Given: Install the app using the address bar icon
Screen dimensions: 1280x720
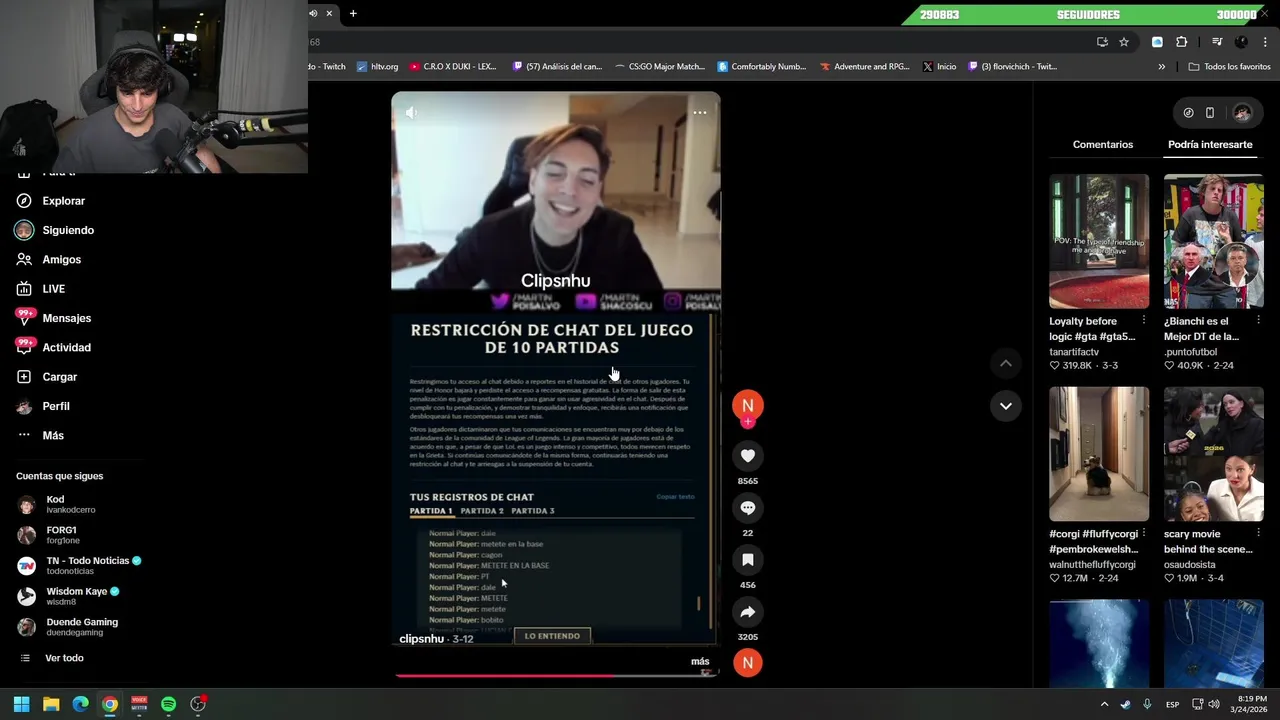Looking at the screenshot, I should pos(1102,42).
